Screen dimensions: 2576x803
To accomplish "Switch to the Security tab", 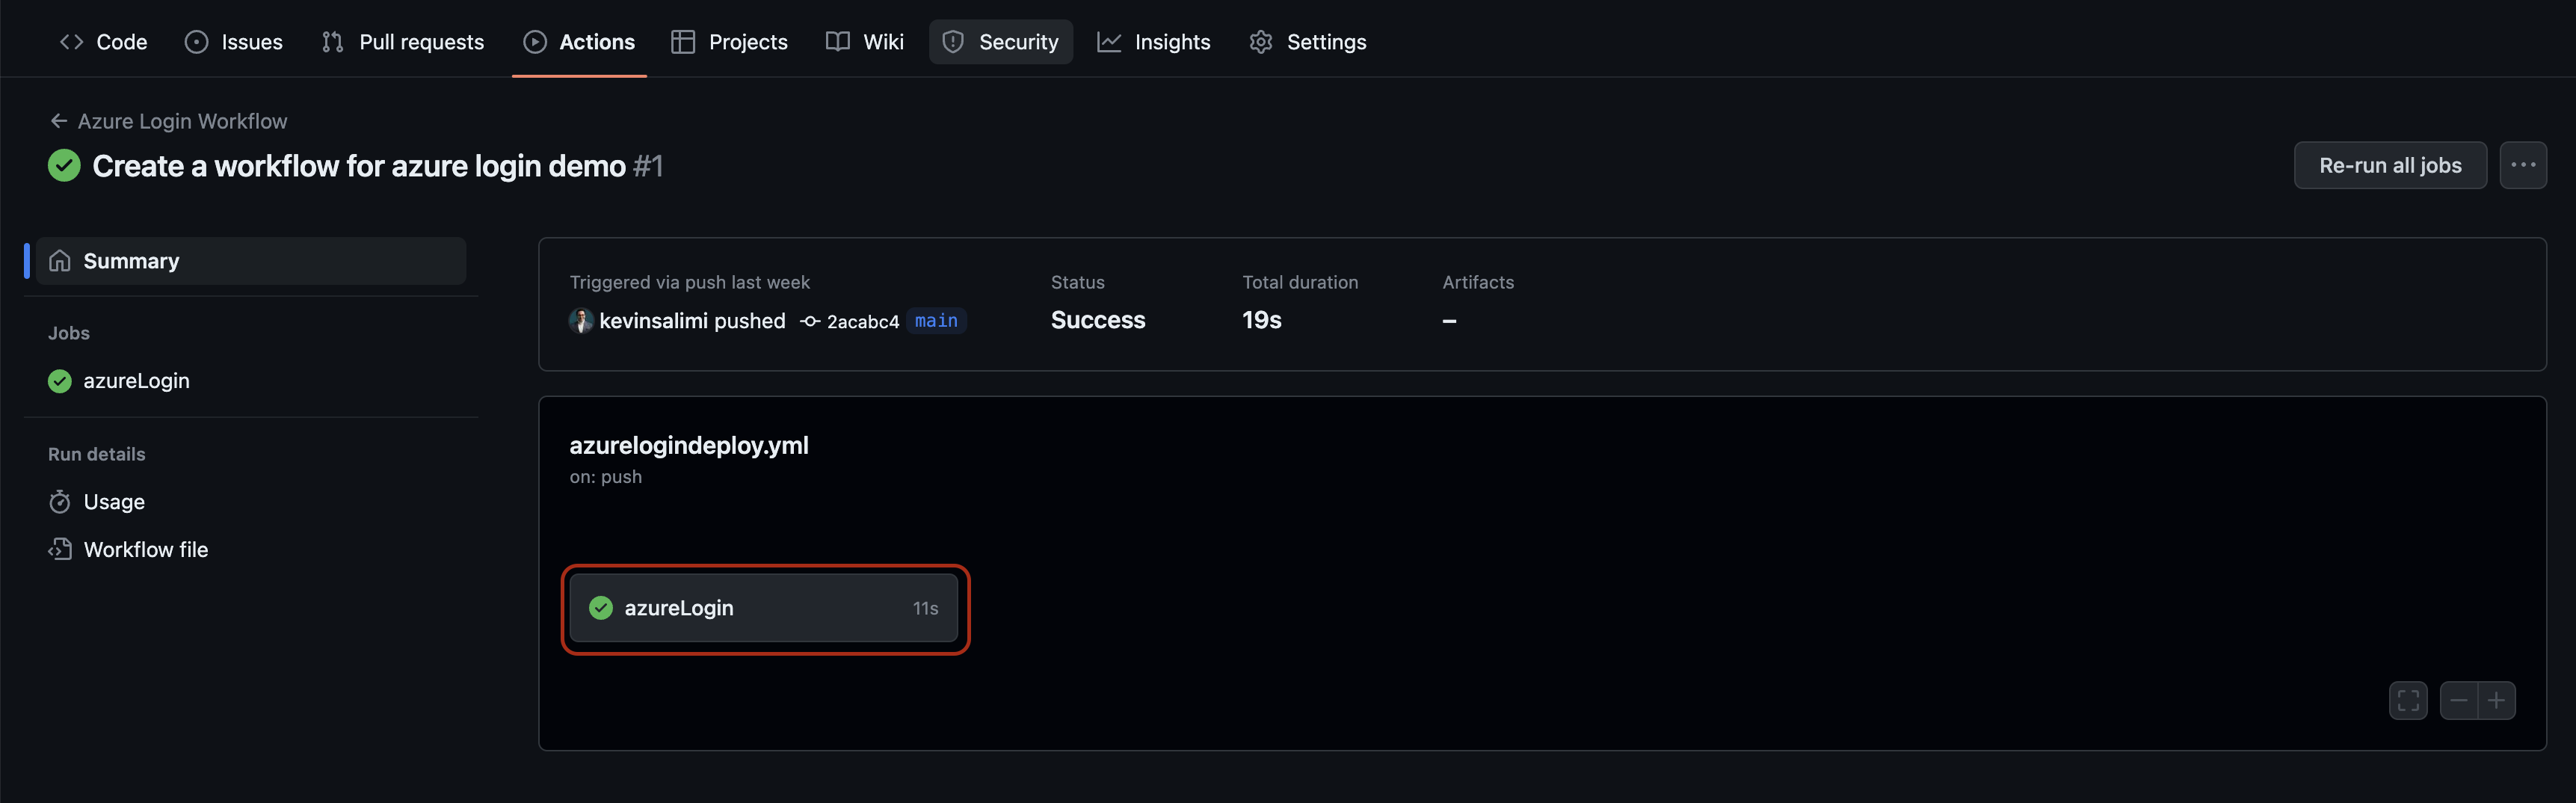I will [1001, 42].
